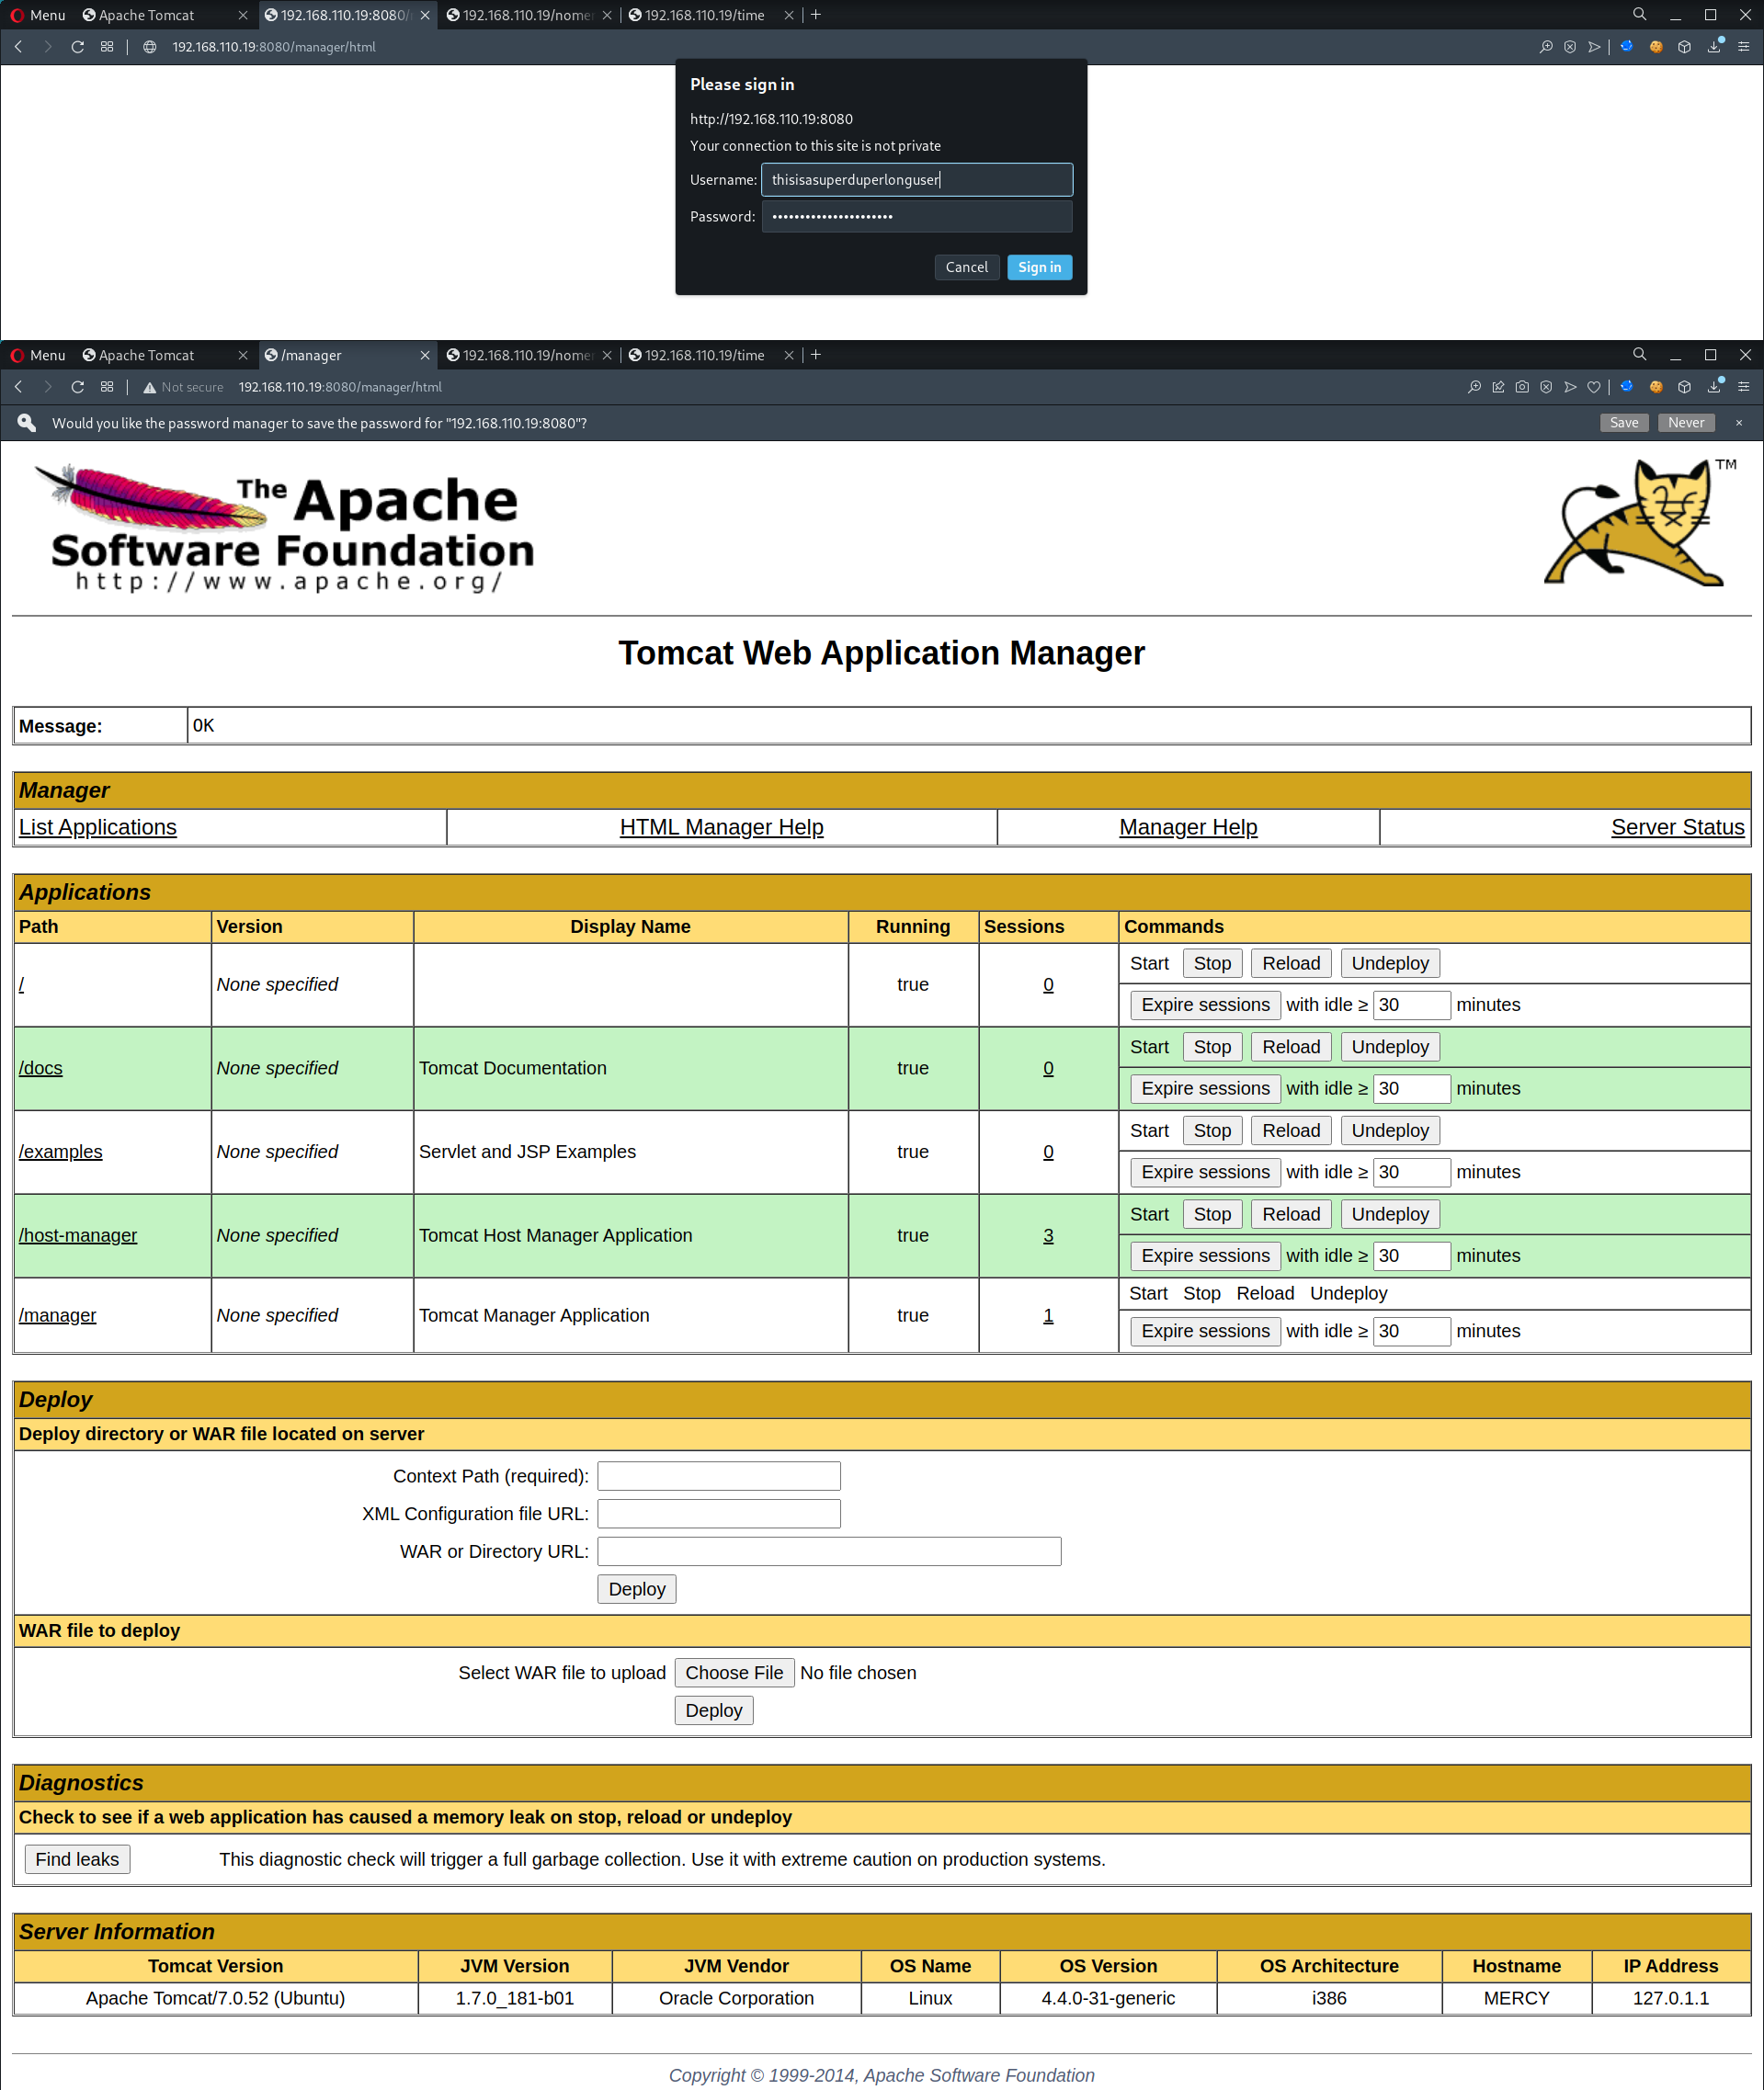
Task: Open downloads icon in upper browser window
Action: [1714, 47]
